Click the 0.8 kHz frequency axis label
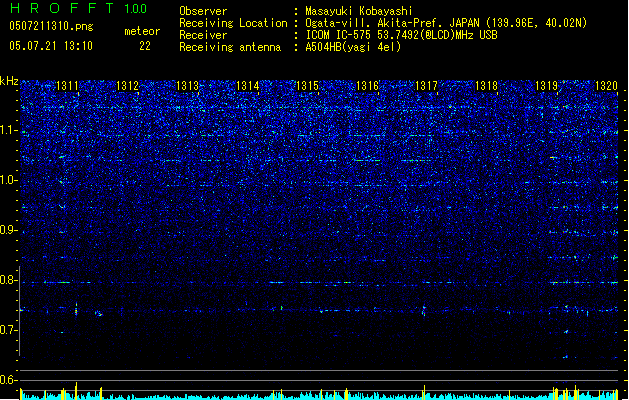The width and height of the screenshot is (629, 400). pyautogui.click(x=9, y=280)
